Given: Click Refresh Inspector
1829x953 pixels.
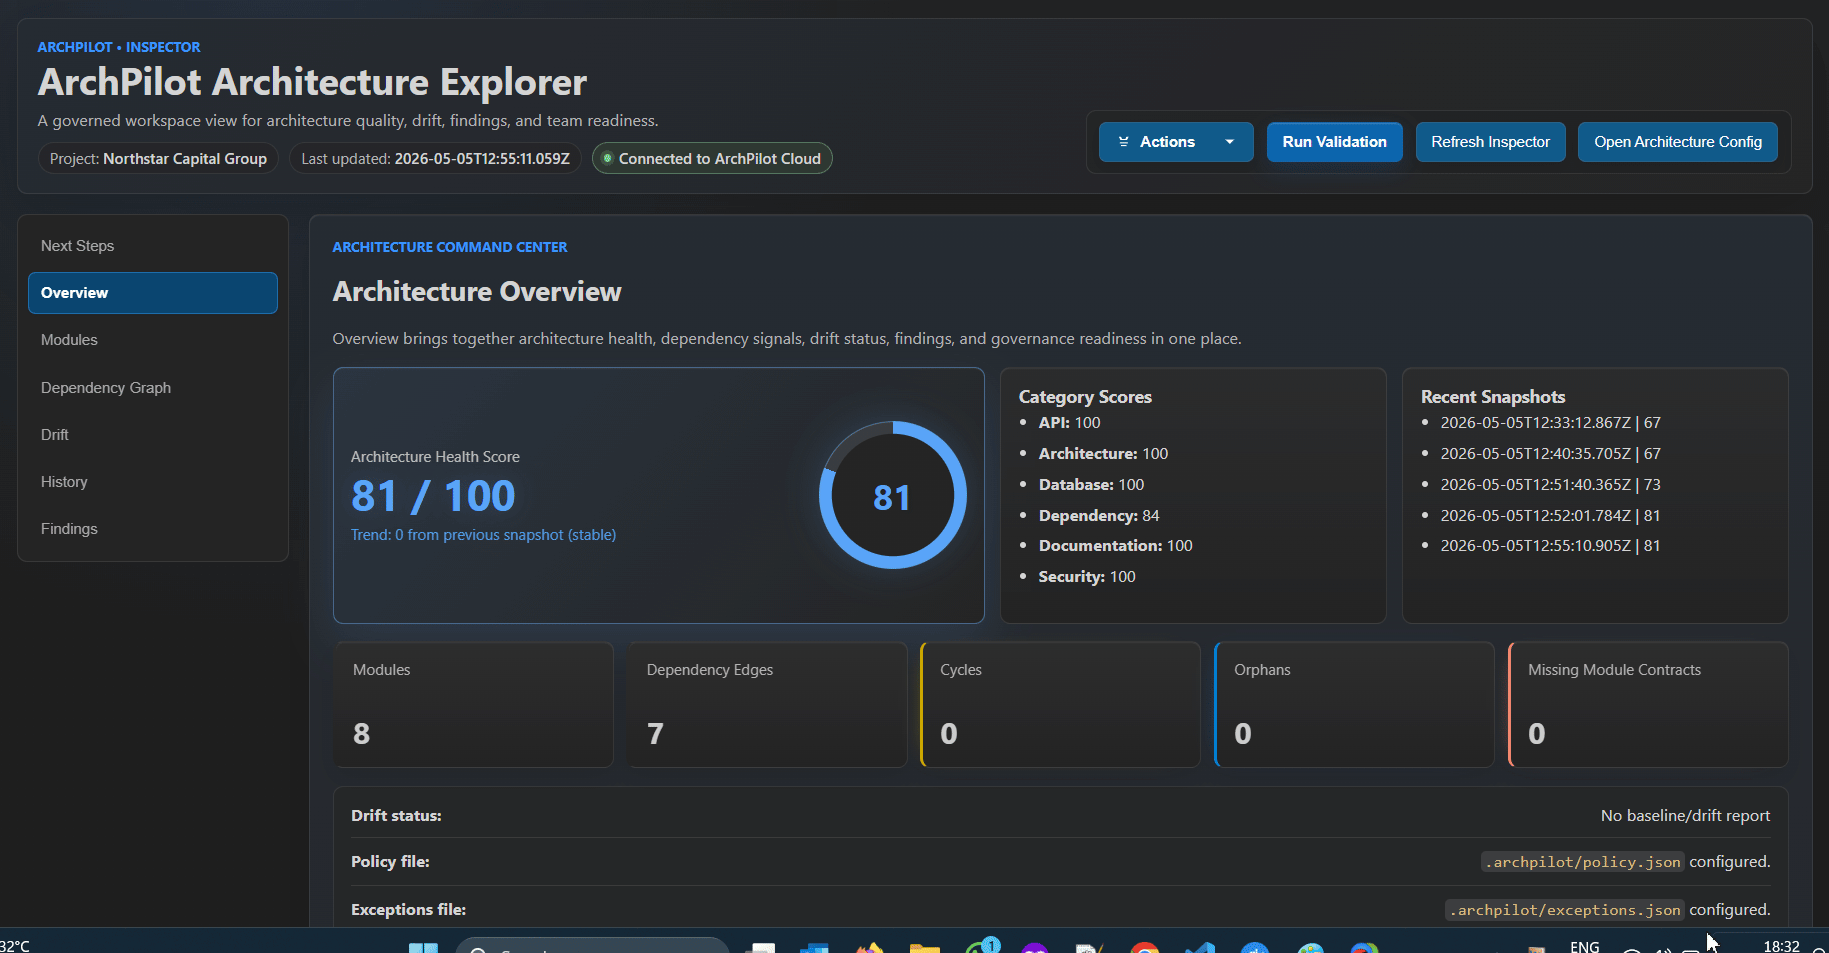Looking at the screenshot, I should (1490, 142).
